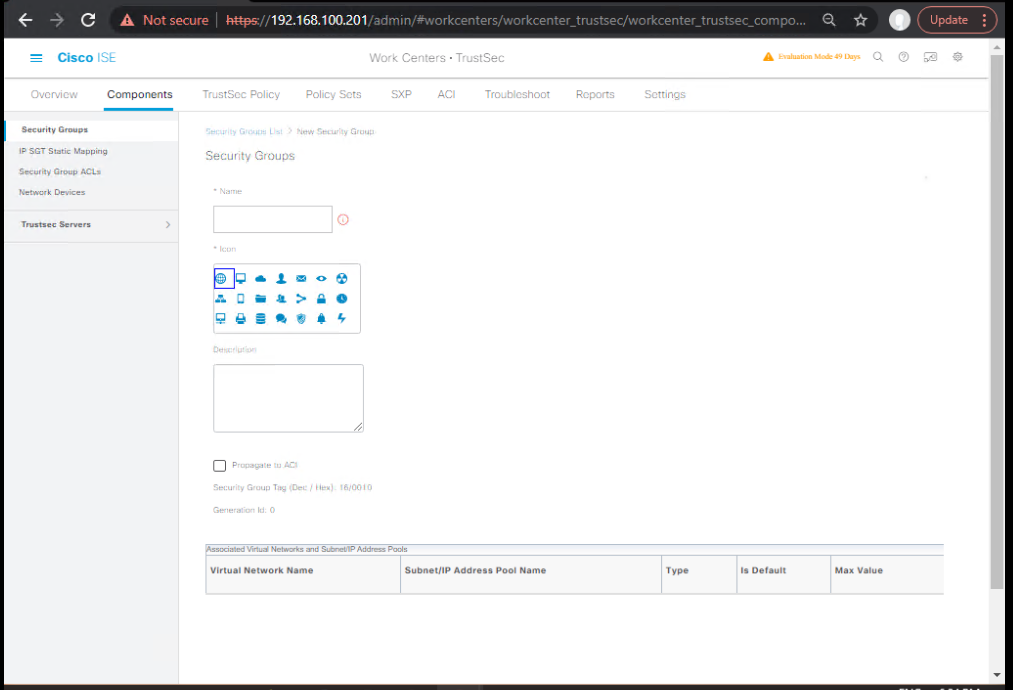1013x690 pixels.
Task: Select the radiation hazard icon
Action: click(342, 278)
